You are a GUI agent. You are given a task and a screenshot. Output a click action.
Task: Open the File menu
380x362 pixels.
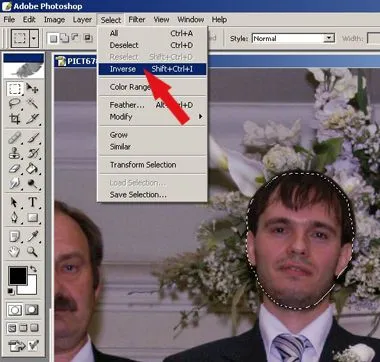(9, 20)
